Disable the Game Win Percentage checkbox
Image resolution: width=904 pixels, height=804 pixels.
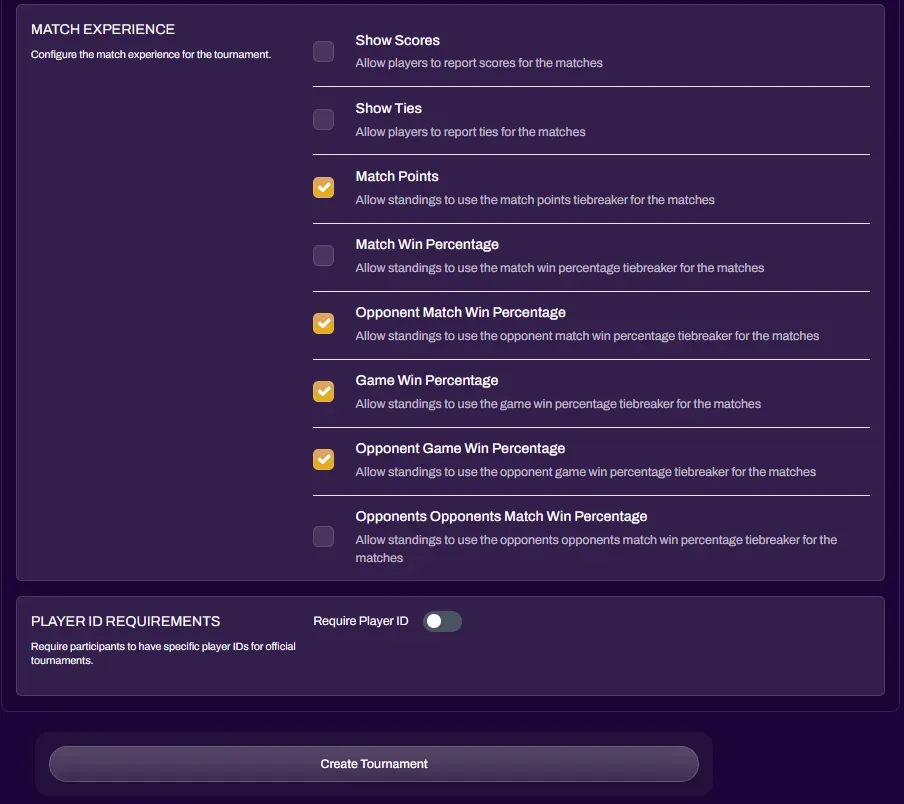[x=323, y=392]
